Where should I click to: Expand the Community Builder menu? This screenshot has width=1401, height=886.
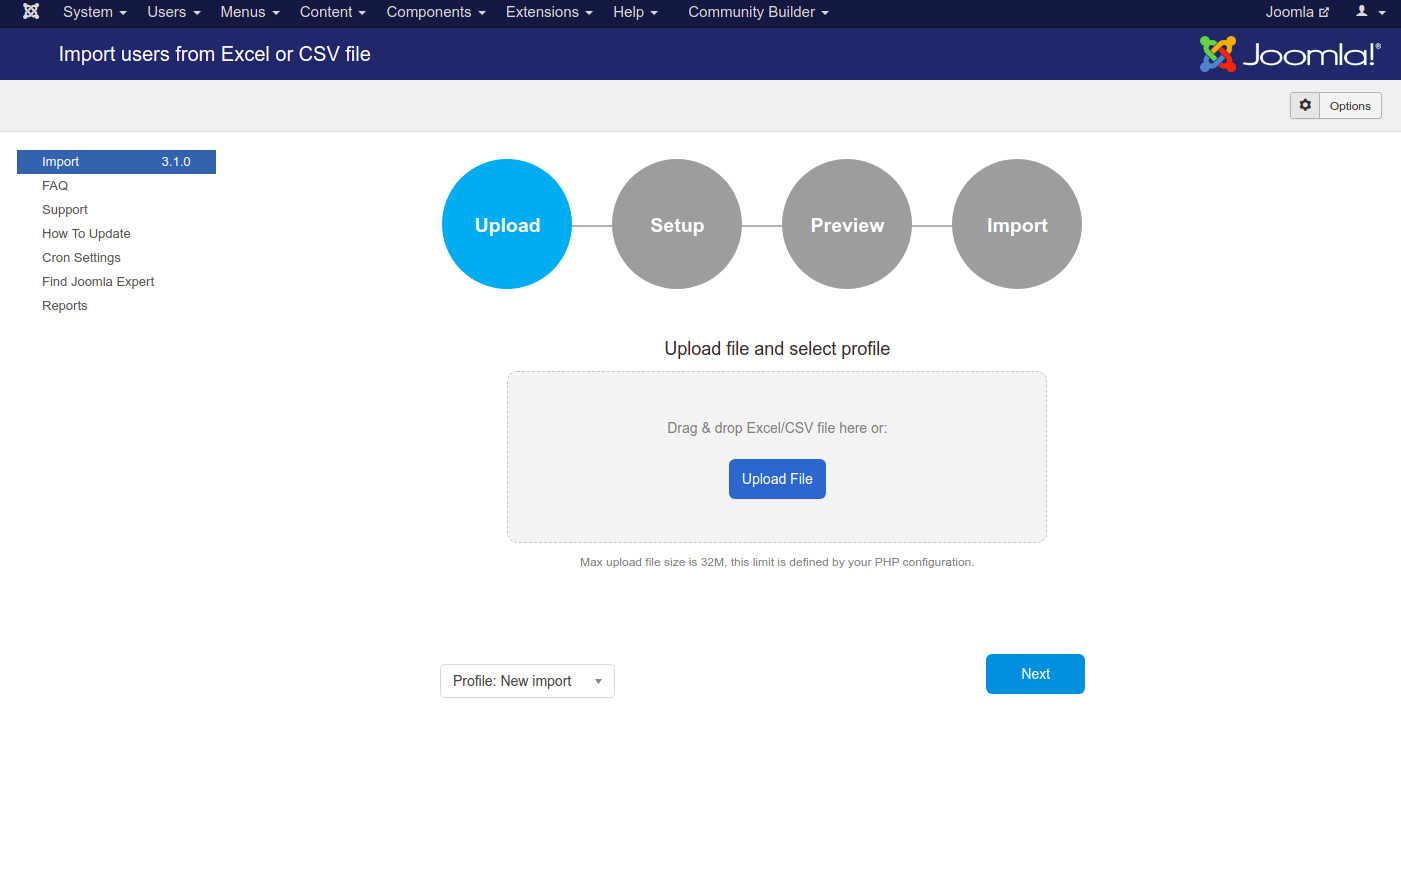pos(758,12)
